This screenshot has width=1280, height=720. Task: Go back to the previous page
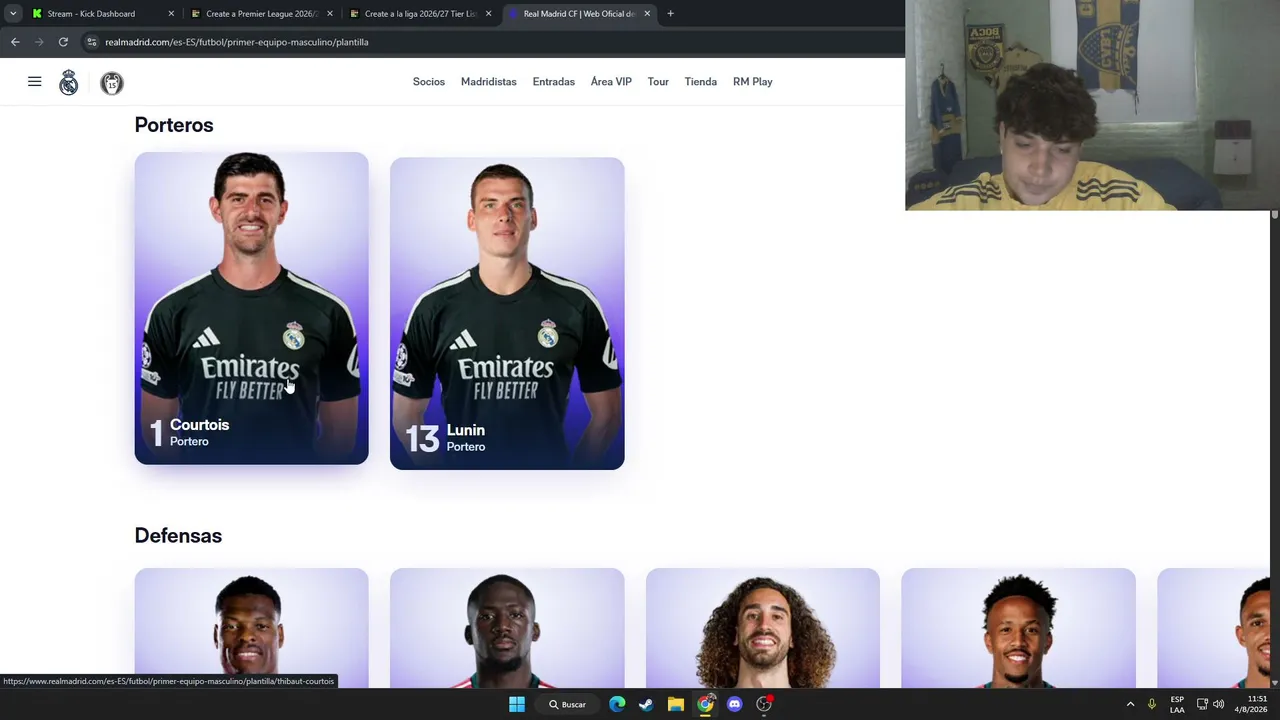[15, 42]
